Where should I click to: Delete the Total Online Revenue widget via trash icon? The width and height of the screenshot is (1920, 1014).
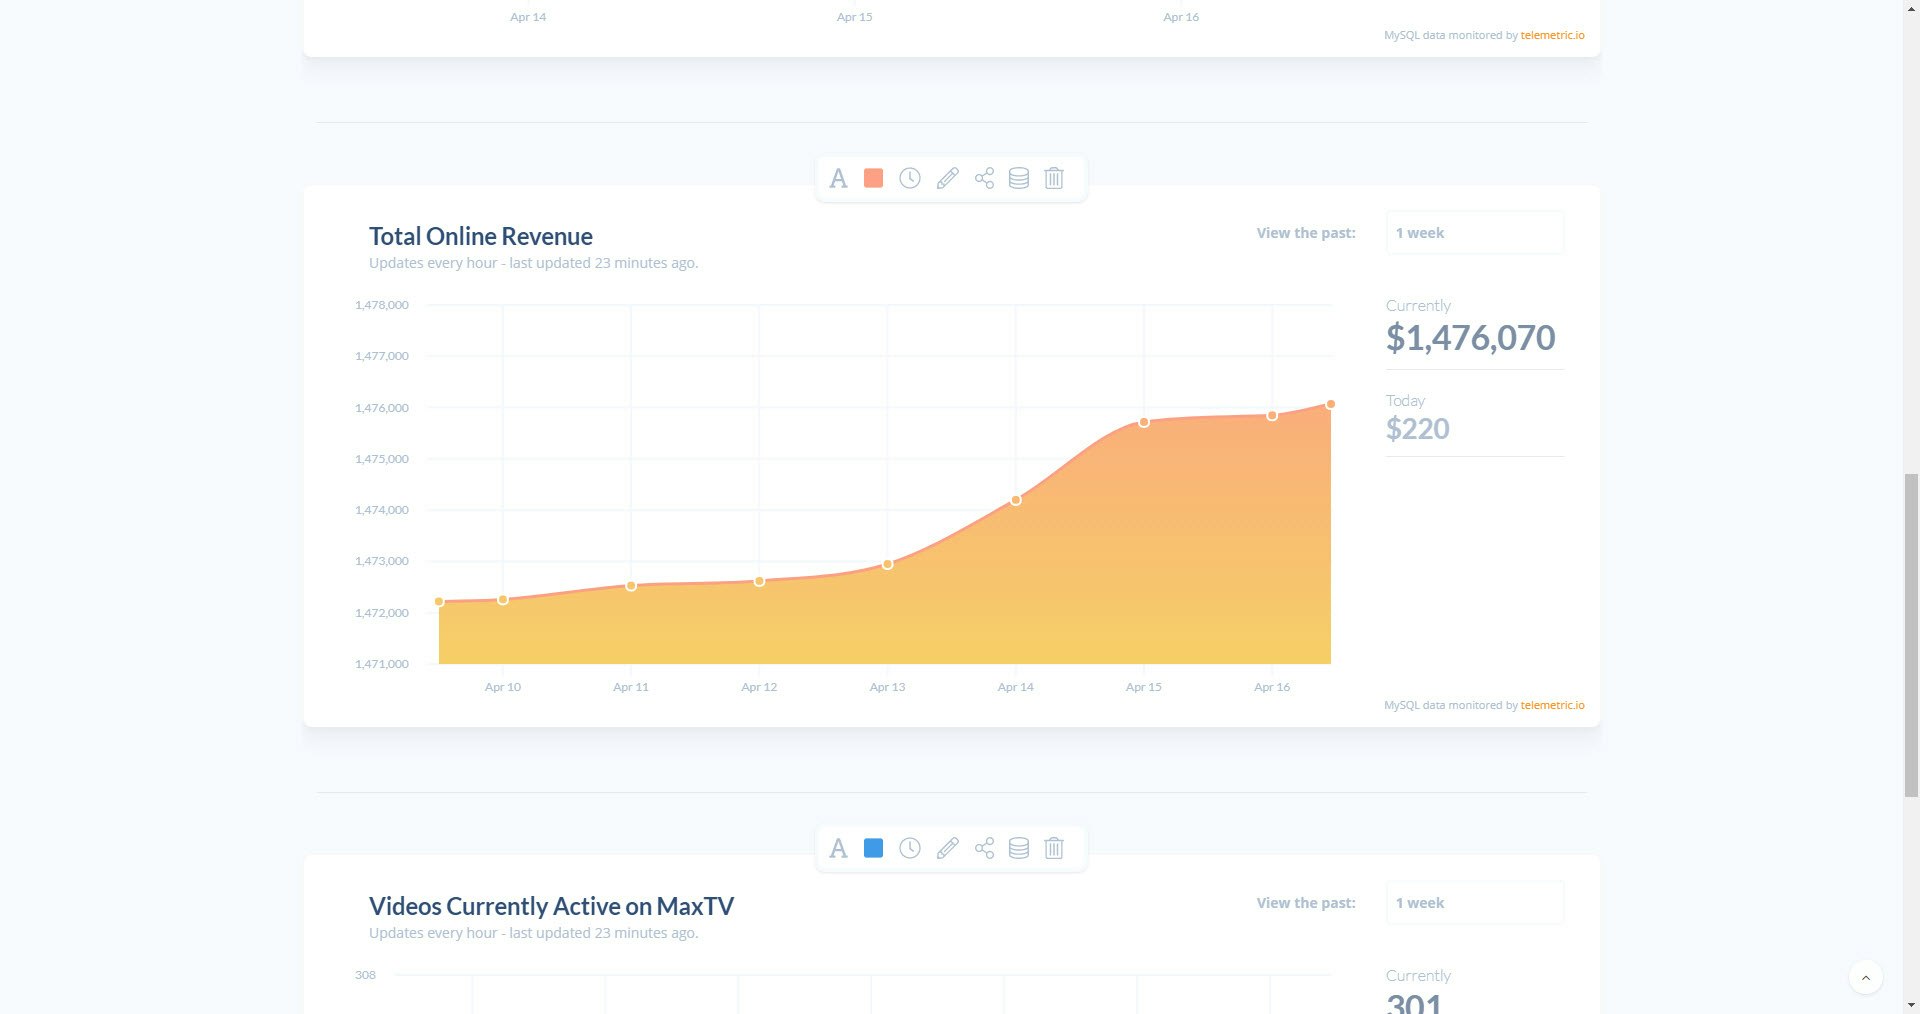[1054, 178]
